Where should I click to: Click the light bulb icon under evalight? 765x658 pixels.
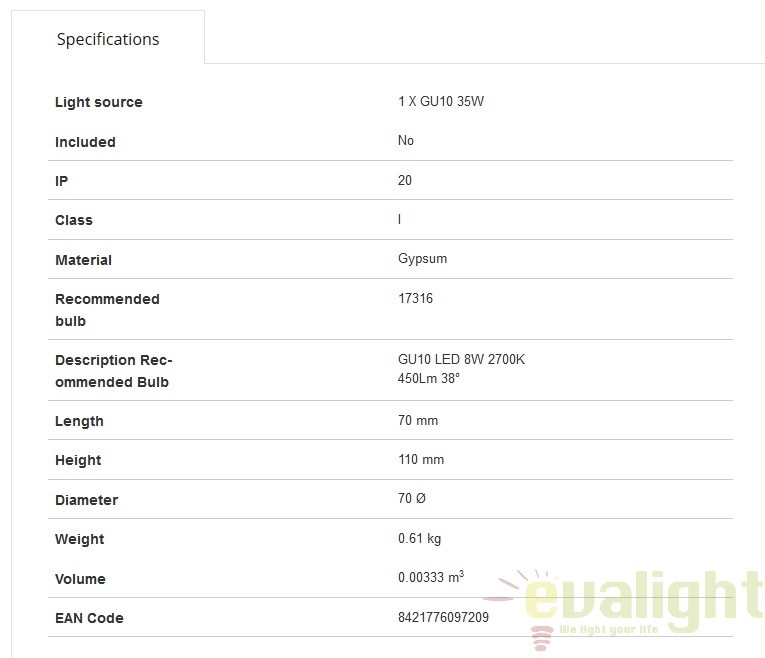click(x=541, y=638)
